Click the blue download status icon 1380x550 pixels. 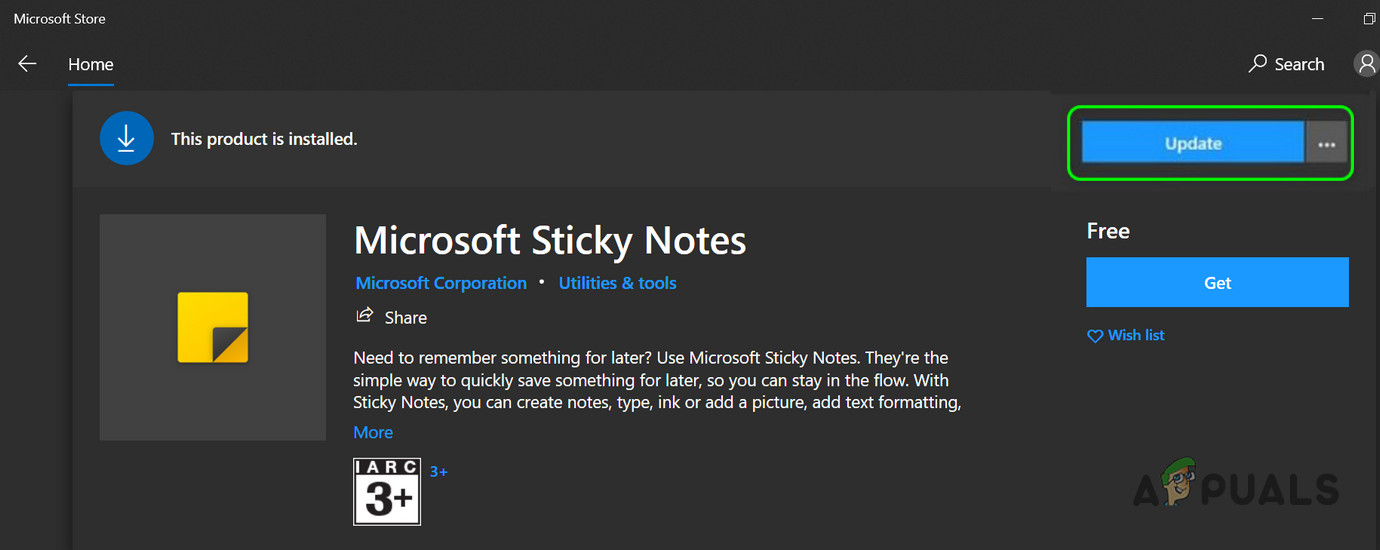(x=126, y=139)
